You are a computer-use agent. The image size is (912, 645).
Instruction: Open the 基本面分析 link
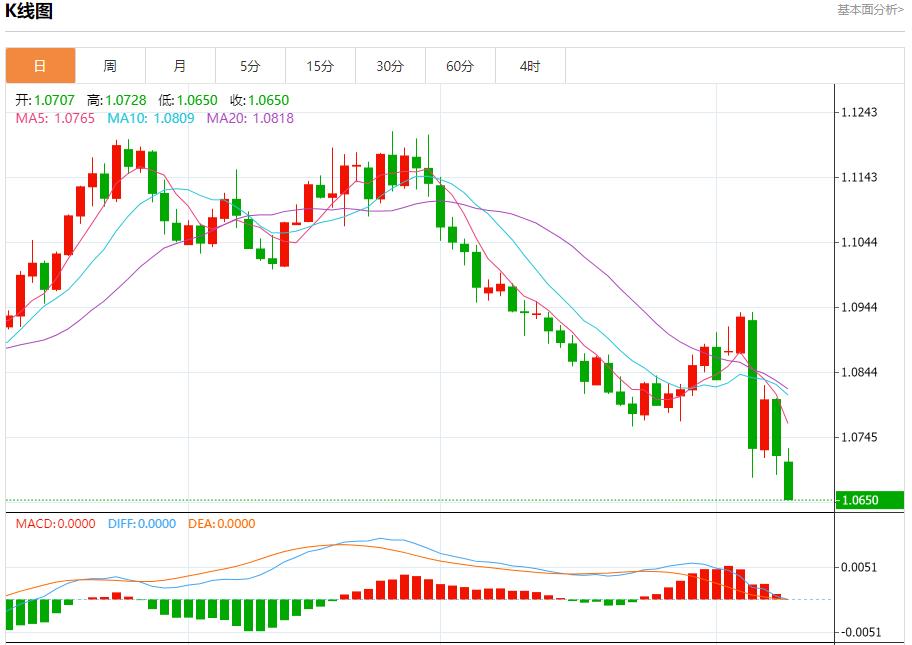pos(869,10)
